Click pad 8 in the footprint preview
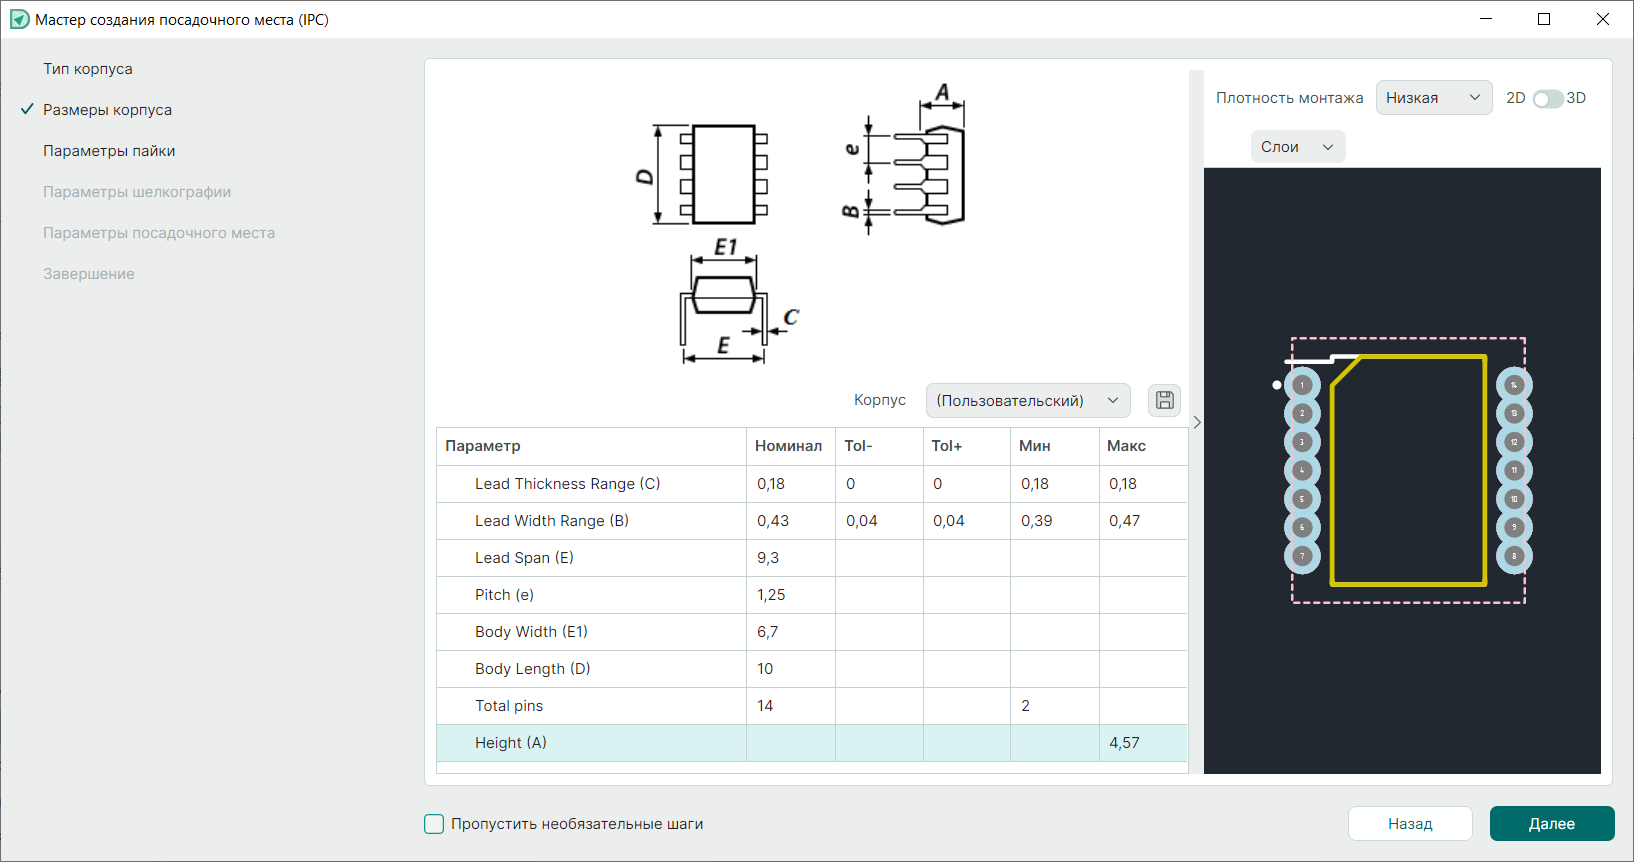 [1514, 556]
